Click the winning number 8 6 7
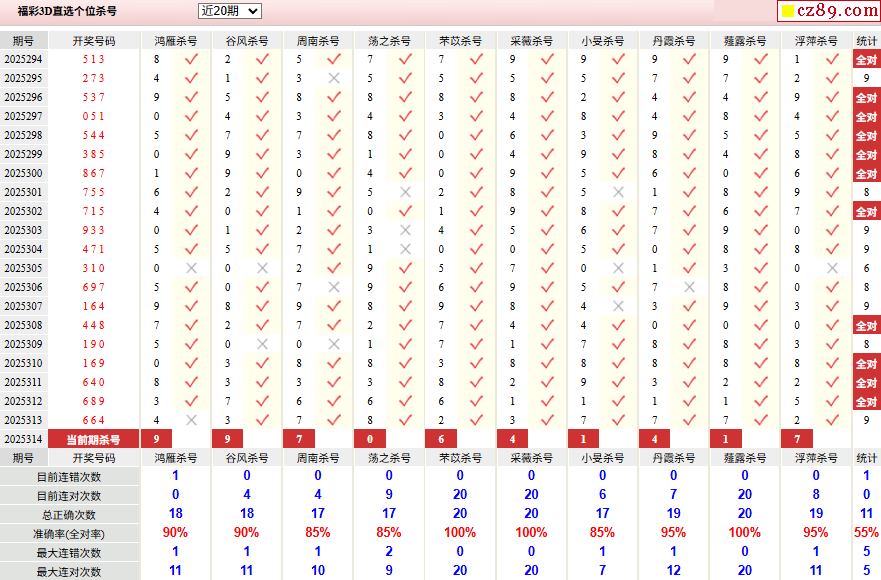Image resolution: width=881 pixels, height=580 pixels. (x=93, y=173)
